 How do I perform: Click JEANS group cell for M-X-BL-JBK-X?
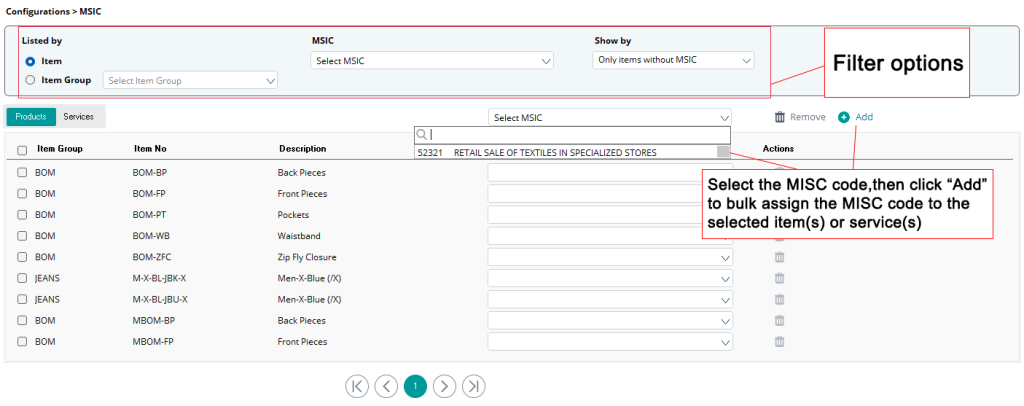click(48, 279)
